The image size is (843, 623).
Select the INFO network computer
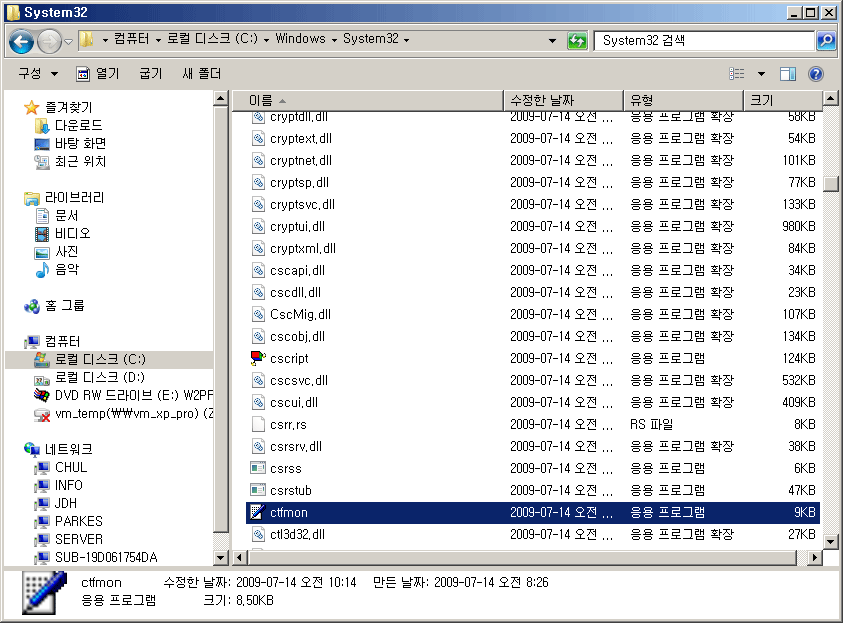(69, 485)
